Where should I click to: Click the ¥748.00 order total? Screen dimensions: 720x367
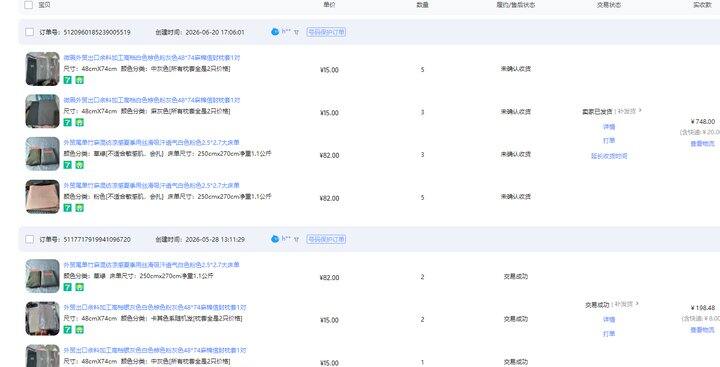tap(703, 122)
